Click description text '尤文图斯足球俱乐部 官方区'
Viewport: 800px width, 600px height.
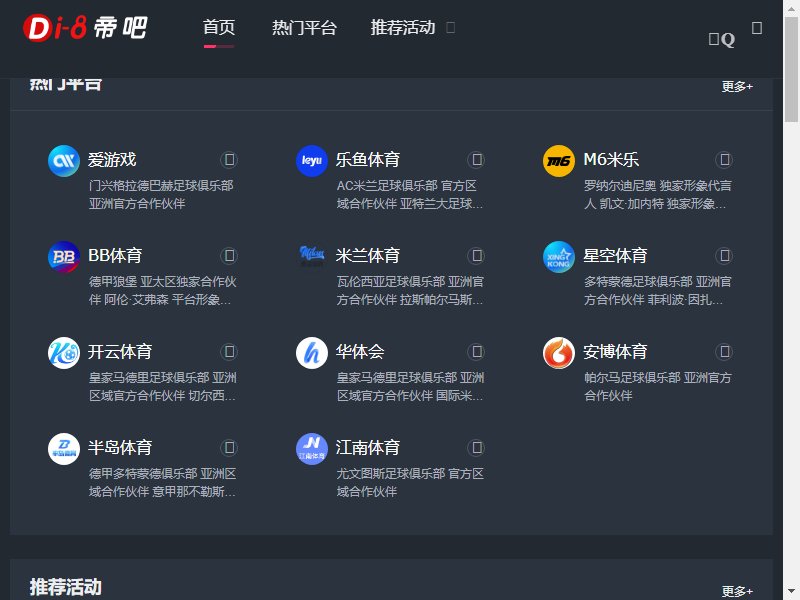tap(410, 473)
